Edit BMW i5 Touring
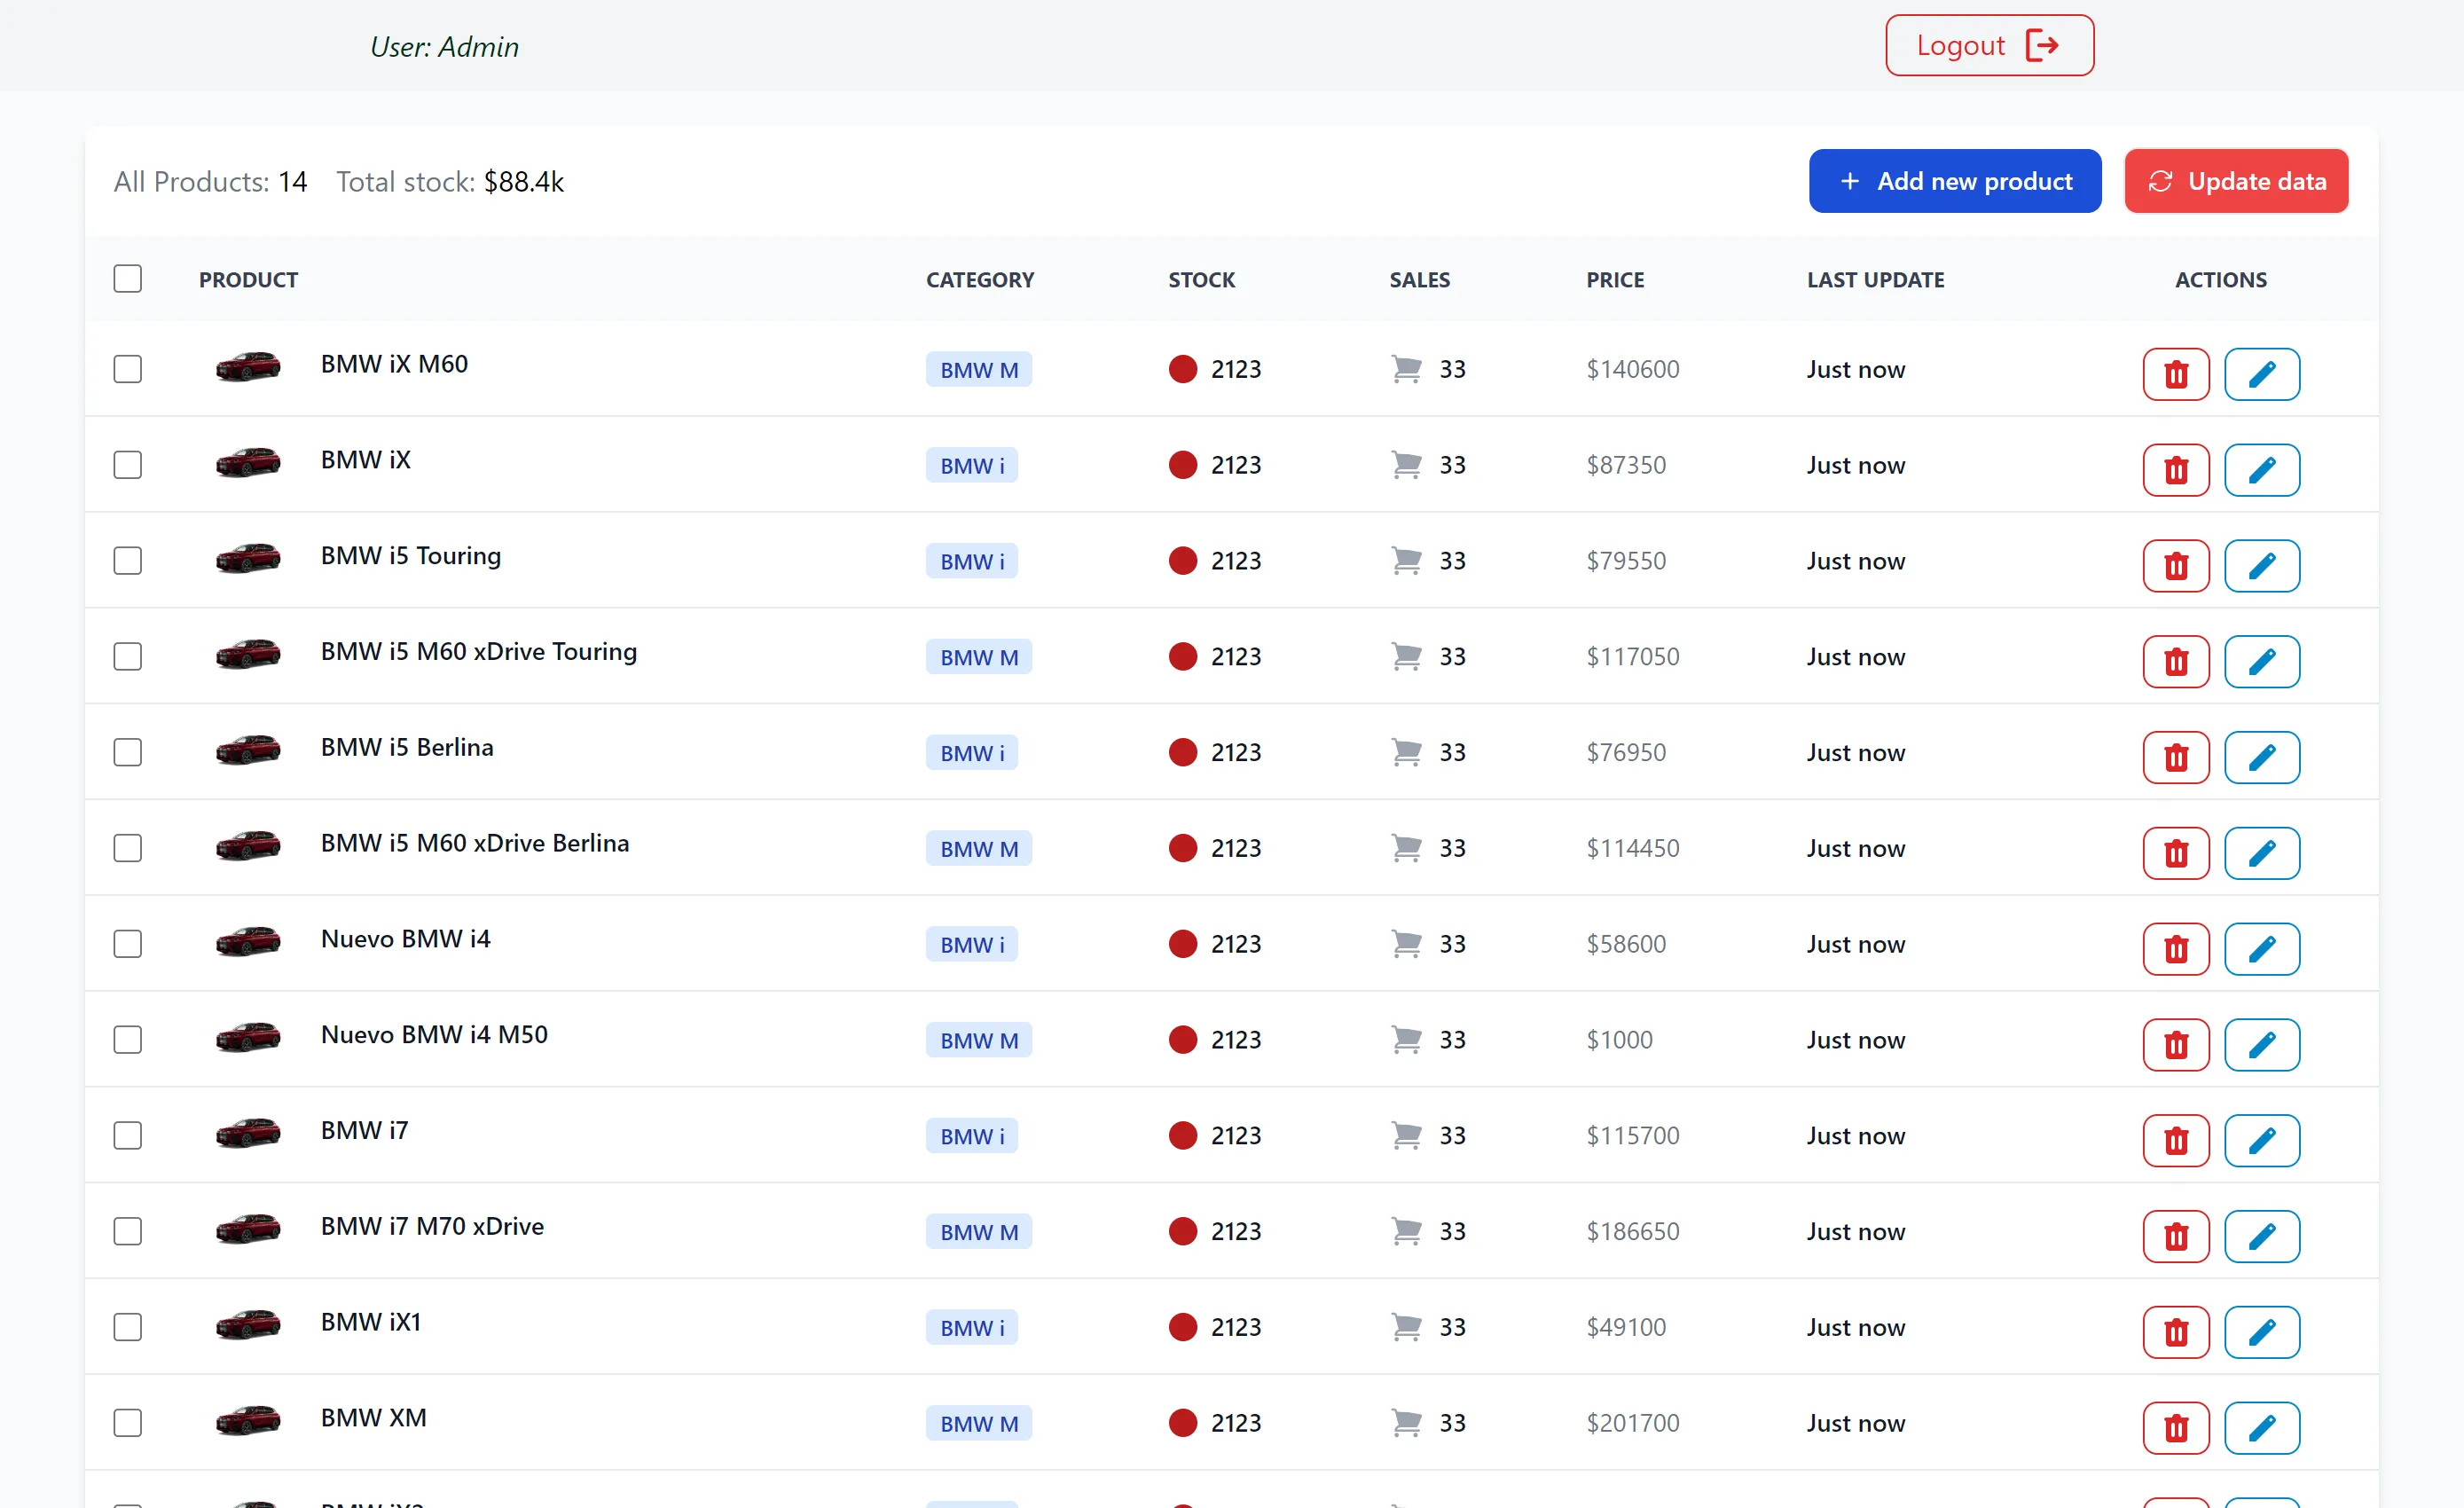Viewport: 2464px width, 1508px height. pyautogui.click(x=2262, y=566)
